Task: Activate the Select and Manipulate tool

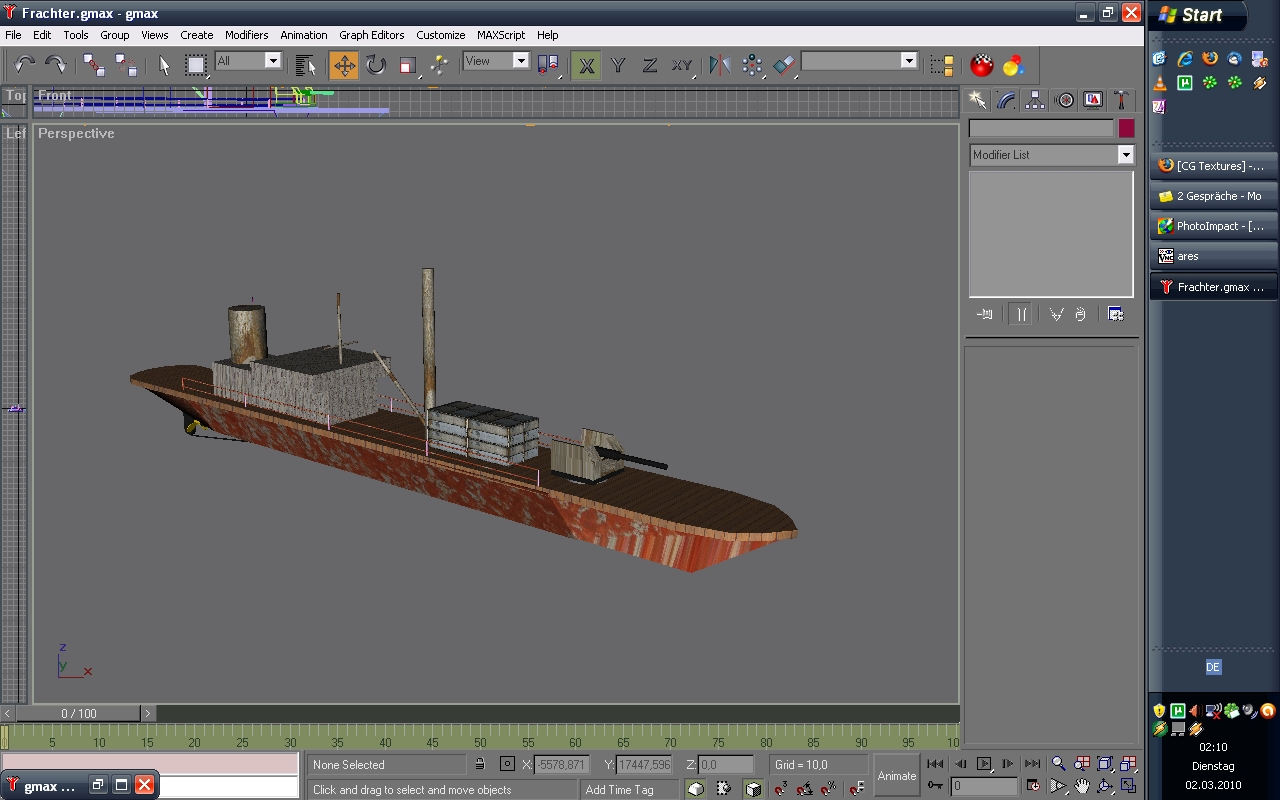Action: (x=439, y=66)
